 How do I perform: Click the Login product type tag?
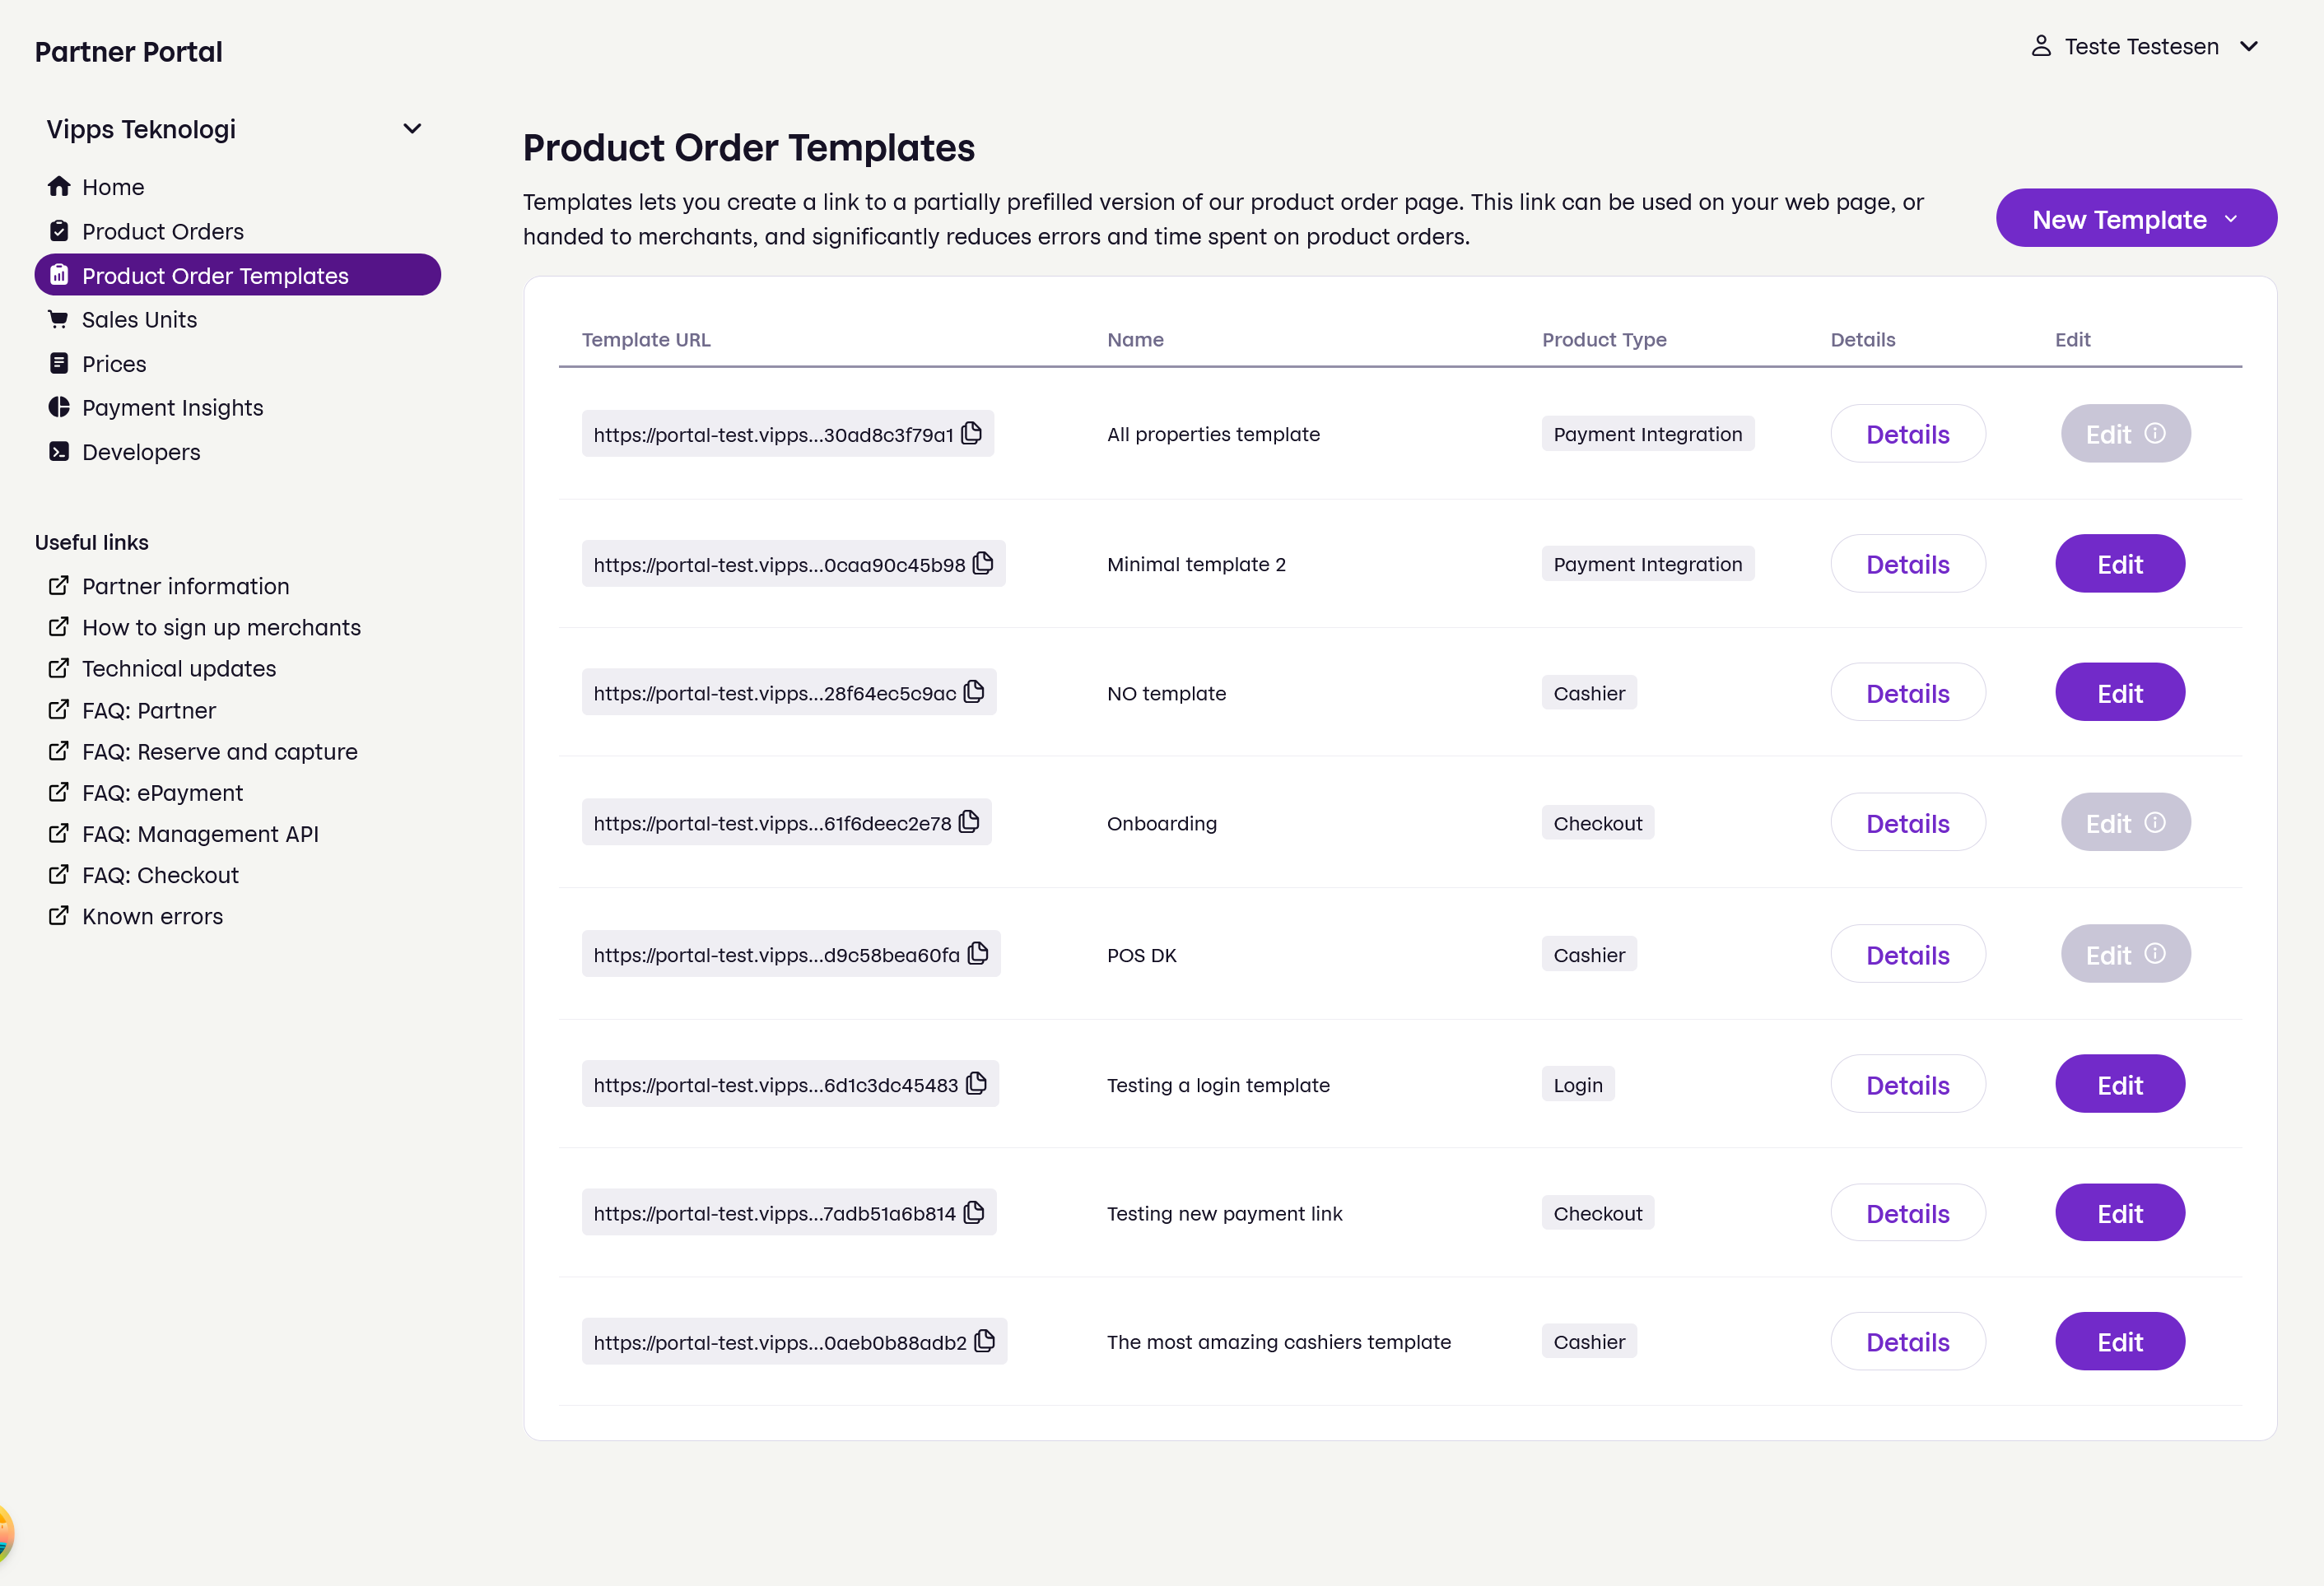tap(1577, 1084)
